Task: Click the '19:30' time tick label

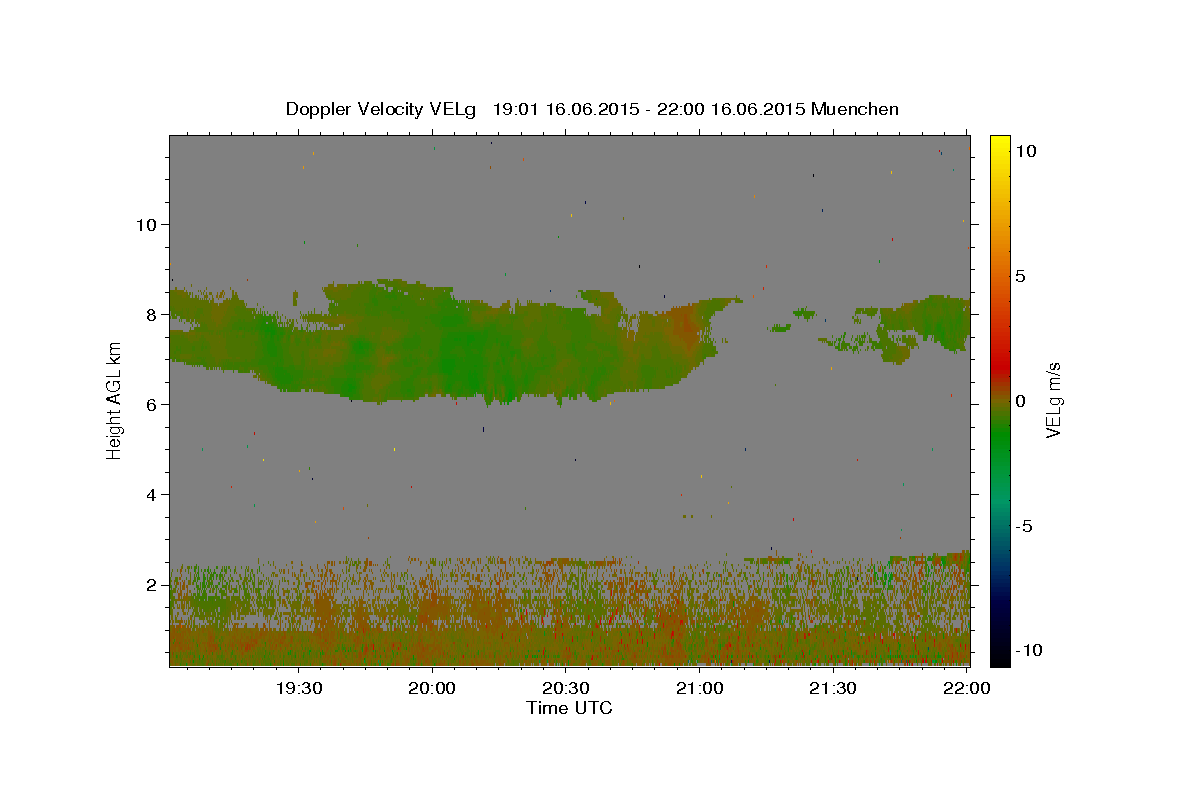Action: pos(299,688)
